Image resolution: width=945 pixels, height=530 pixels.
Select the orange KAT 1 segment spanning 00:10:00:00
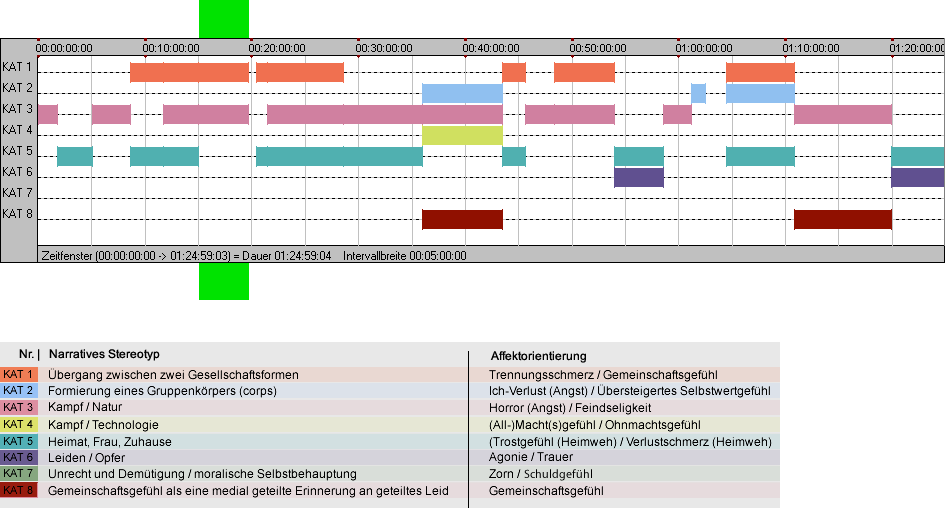tap(189, 72)
